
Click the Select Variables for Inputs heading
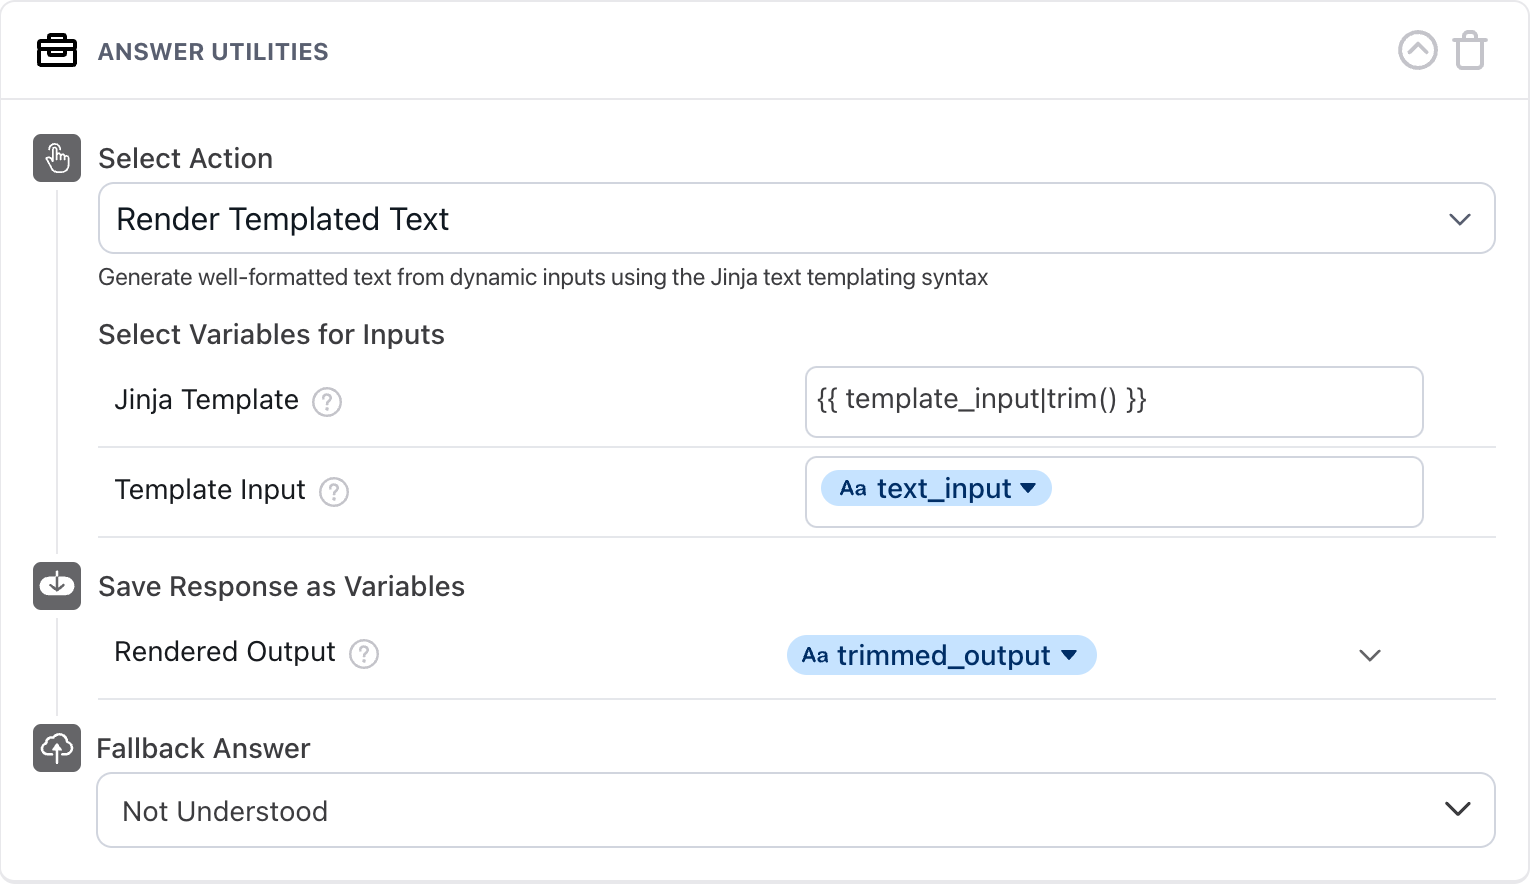pyautogui.click(x=271, y=334)
